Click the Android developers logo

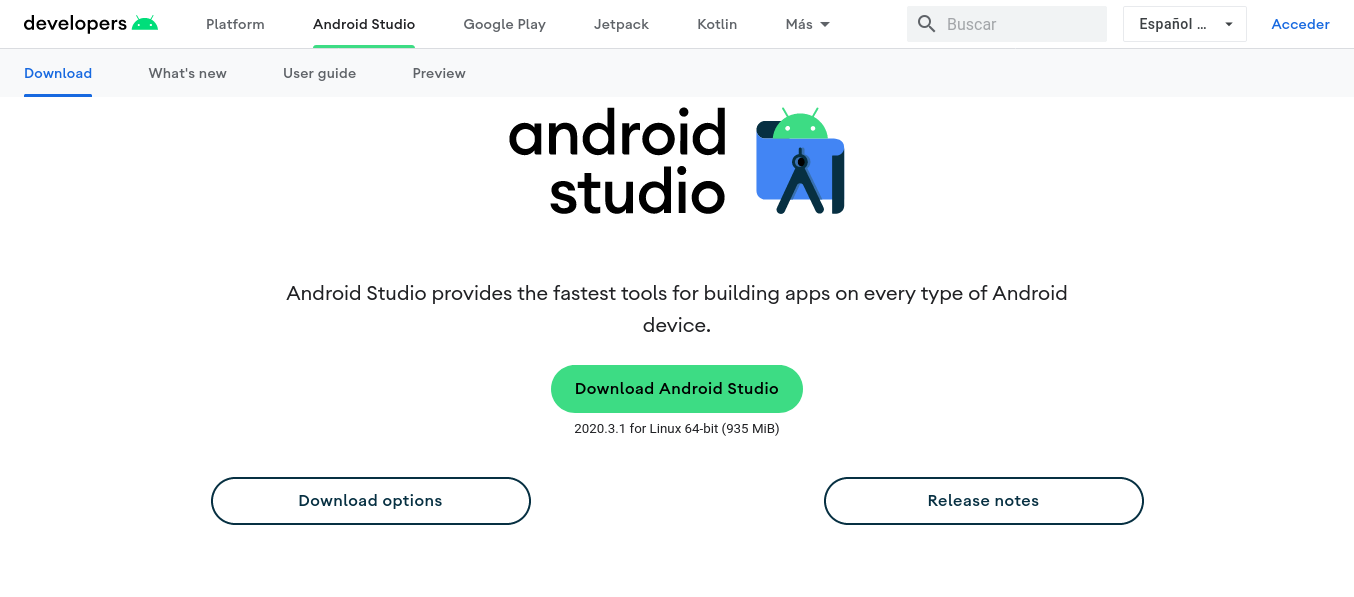pyautogui.click(x=91, y=24)
